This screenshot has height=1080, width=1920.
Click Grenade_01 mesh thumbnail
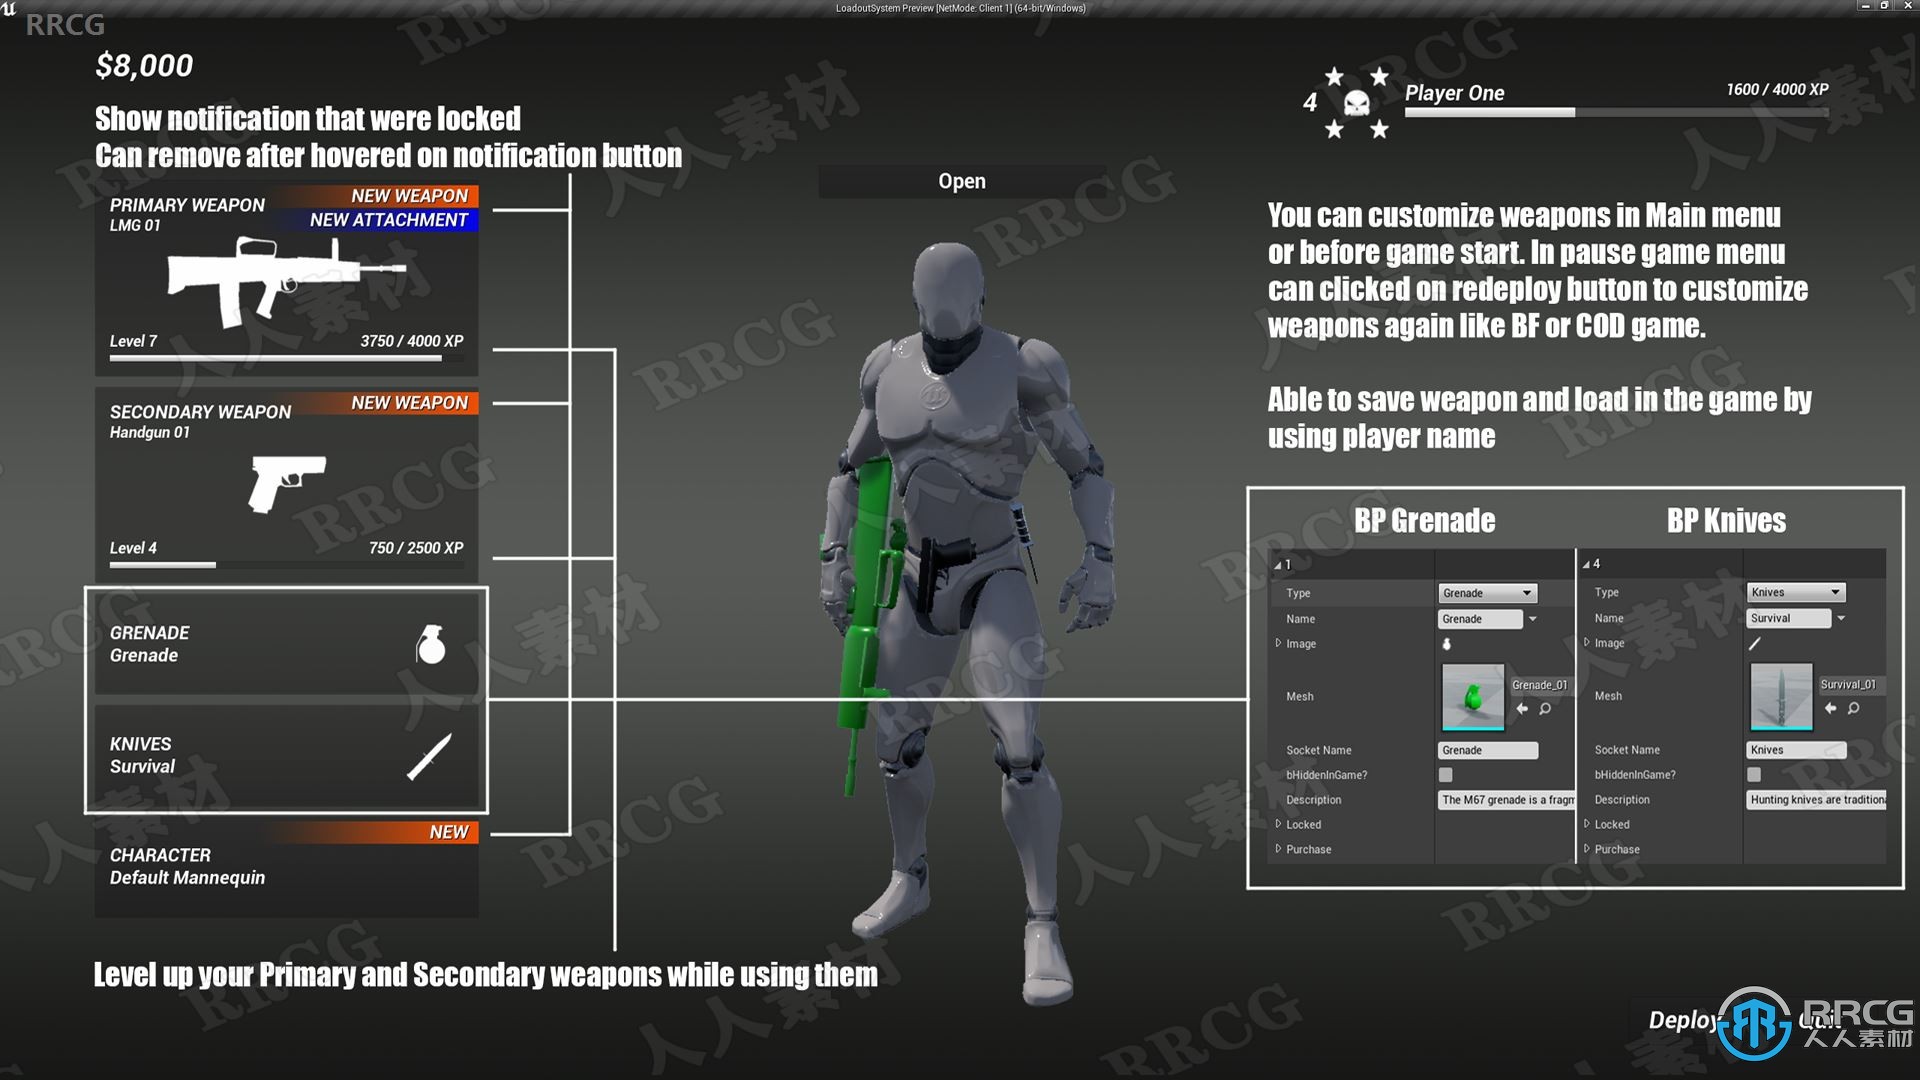pos(1473,696)
